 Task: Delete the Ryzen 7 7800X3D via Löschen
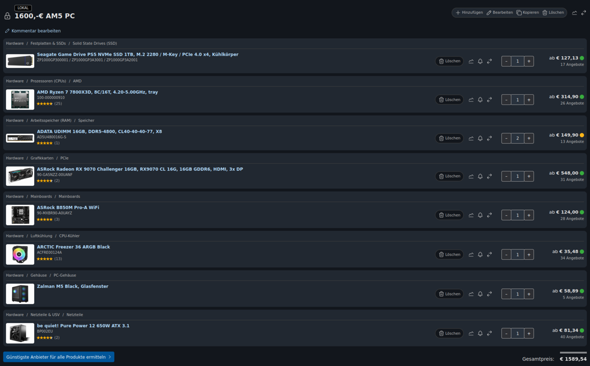(449, 100)
